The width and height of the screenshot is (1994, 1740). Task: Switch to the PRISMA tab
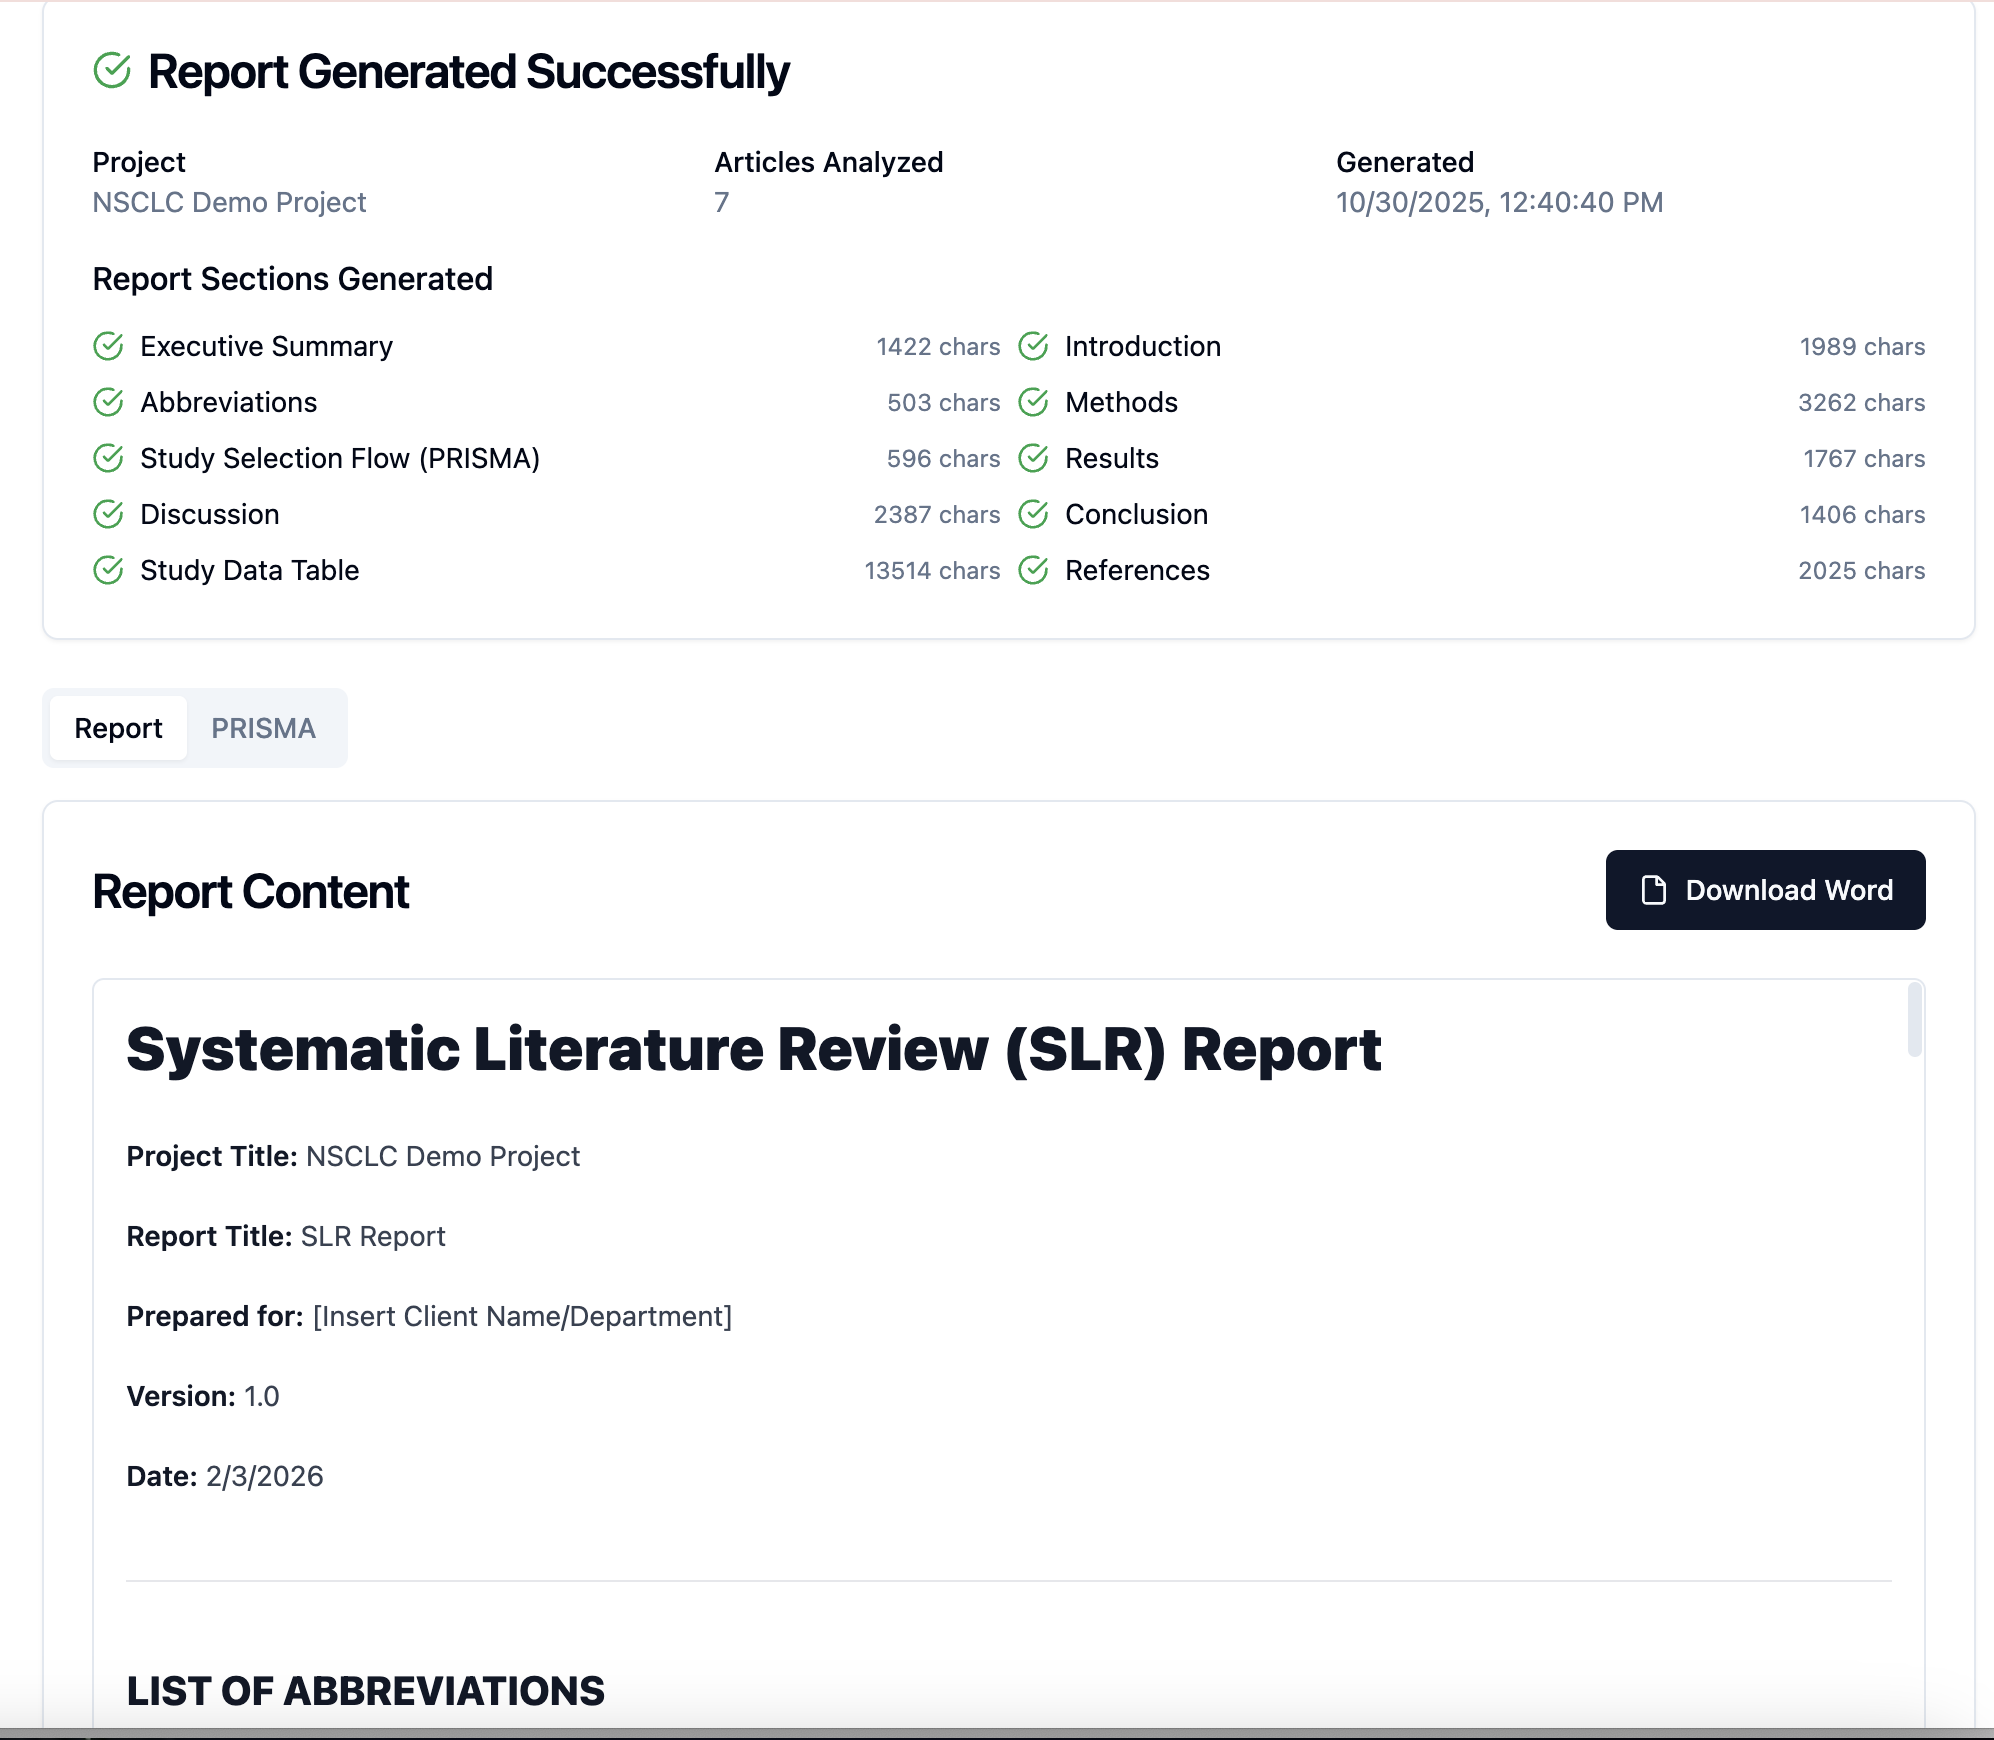coord(263,728)
